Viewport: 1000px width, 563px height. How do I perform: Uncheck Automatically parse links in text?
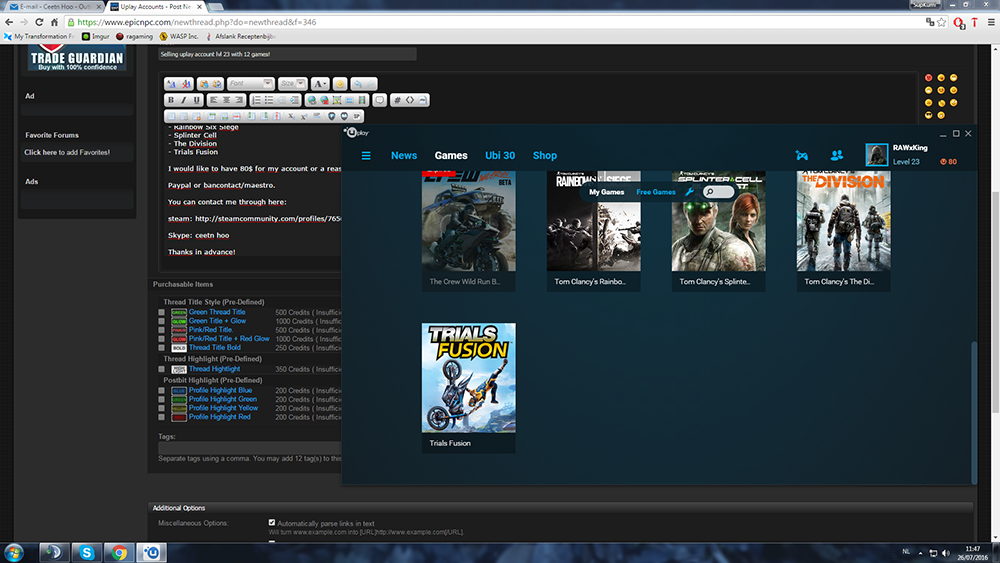[272, 522]
